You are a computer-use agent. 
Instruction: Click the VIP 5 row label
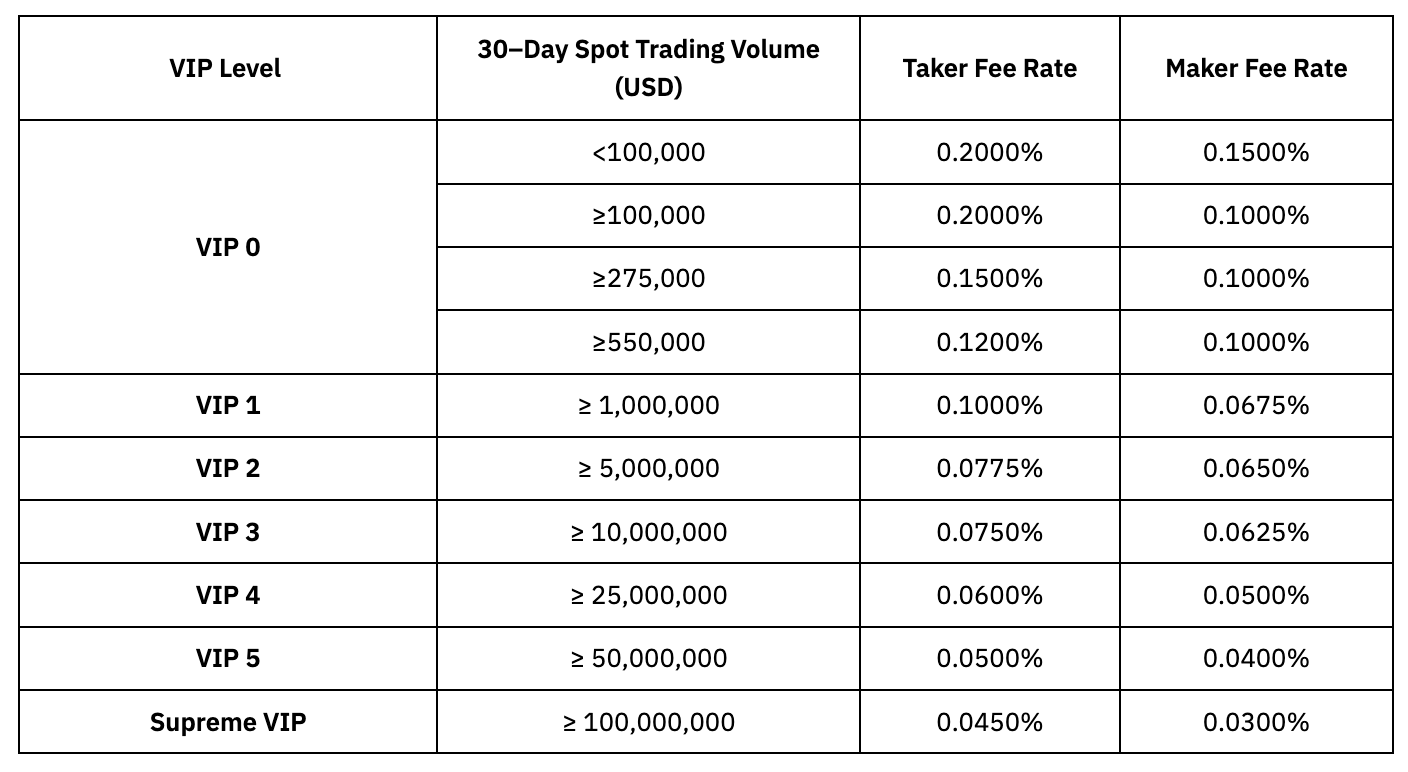228,658
